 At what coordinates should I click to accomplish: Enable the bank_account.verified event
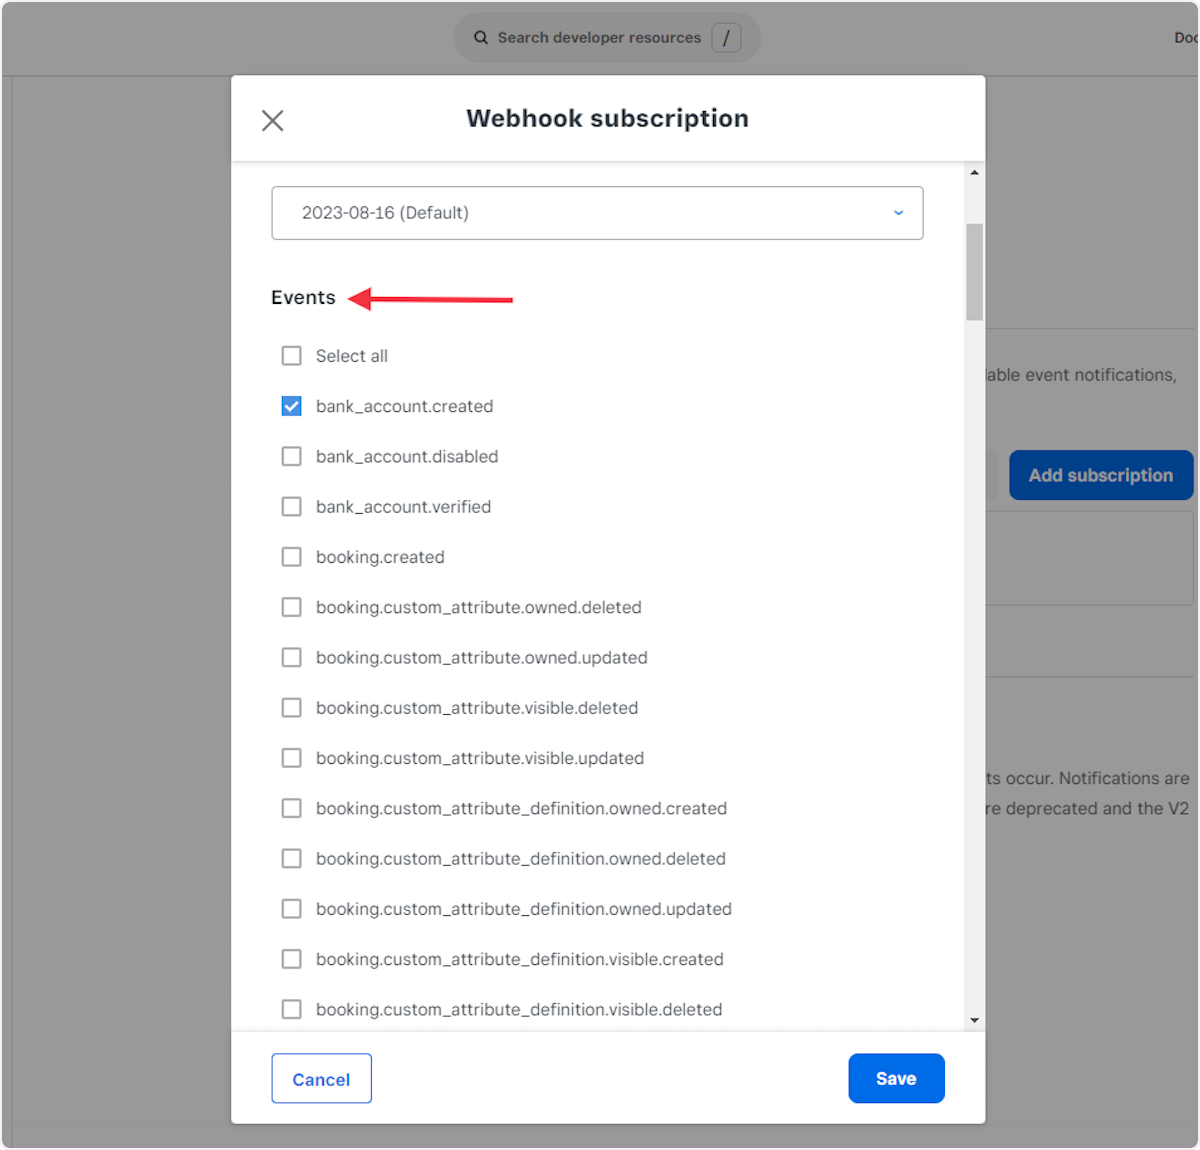pos(291,506)
